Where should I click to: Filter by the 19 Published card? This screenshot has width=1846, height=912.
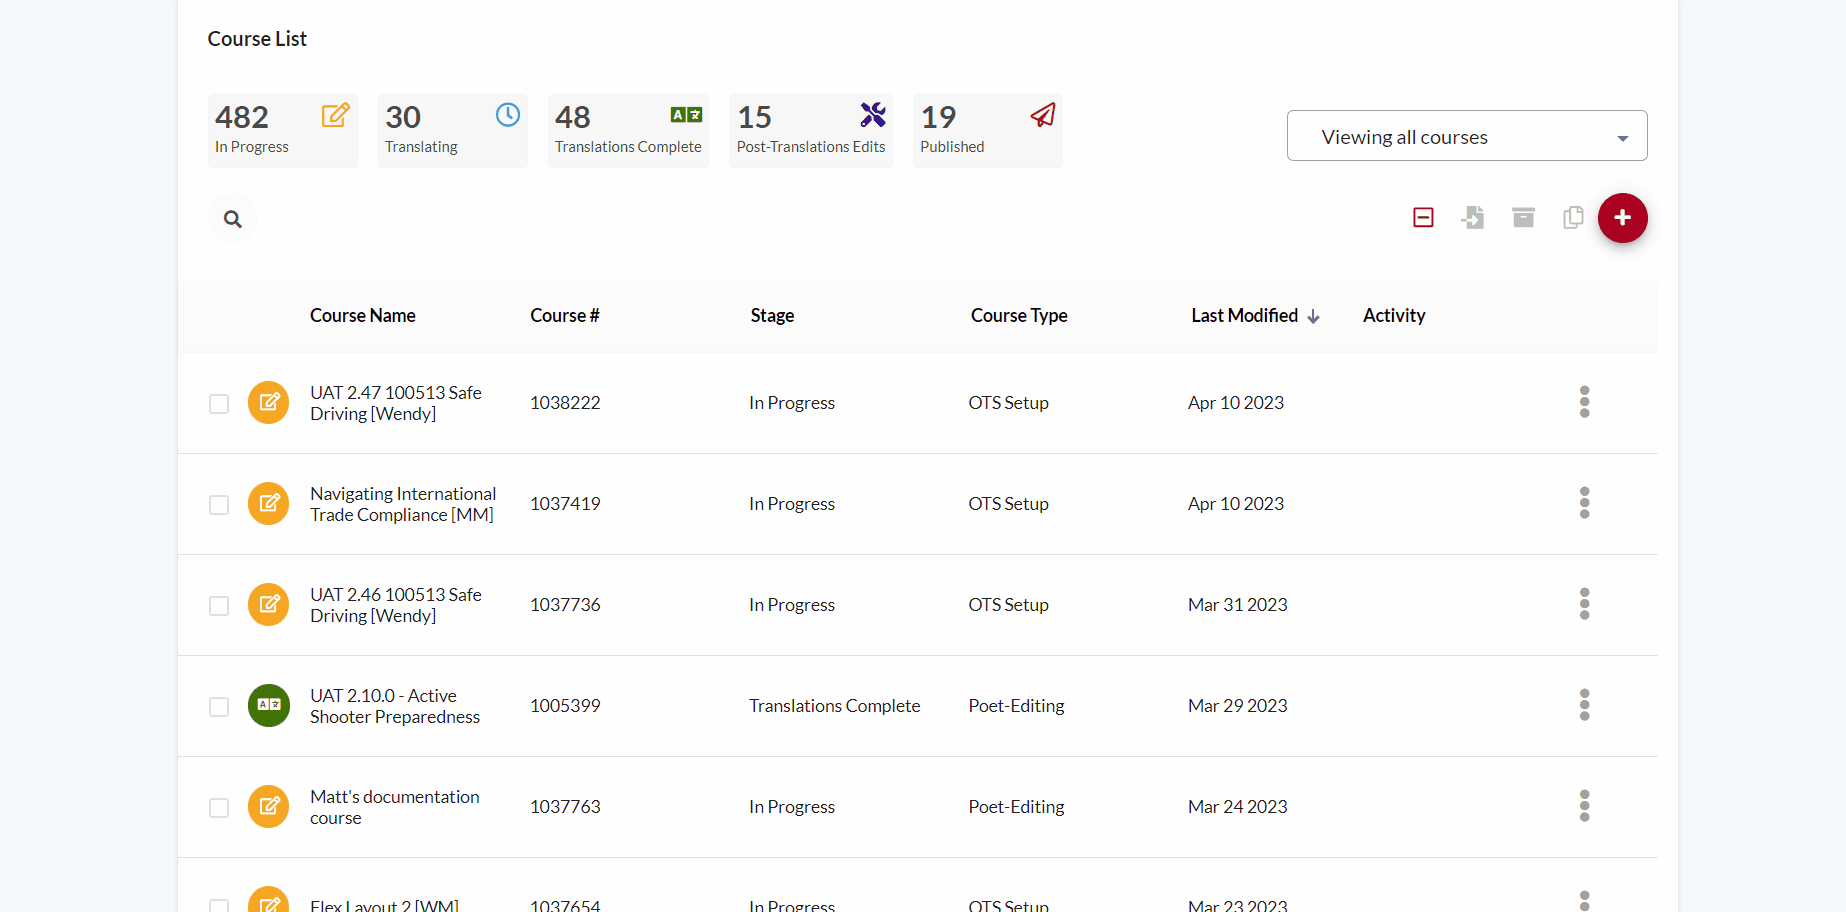pyautogui.click(x=987, y=130)
